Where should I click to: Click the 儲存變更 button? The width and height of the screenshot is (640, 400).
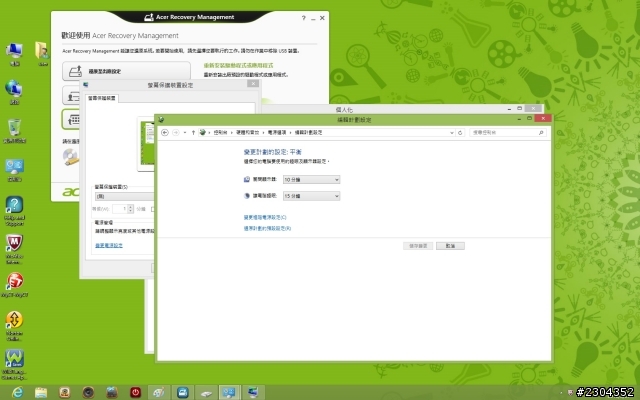click(x=418, y=246)
